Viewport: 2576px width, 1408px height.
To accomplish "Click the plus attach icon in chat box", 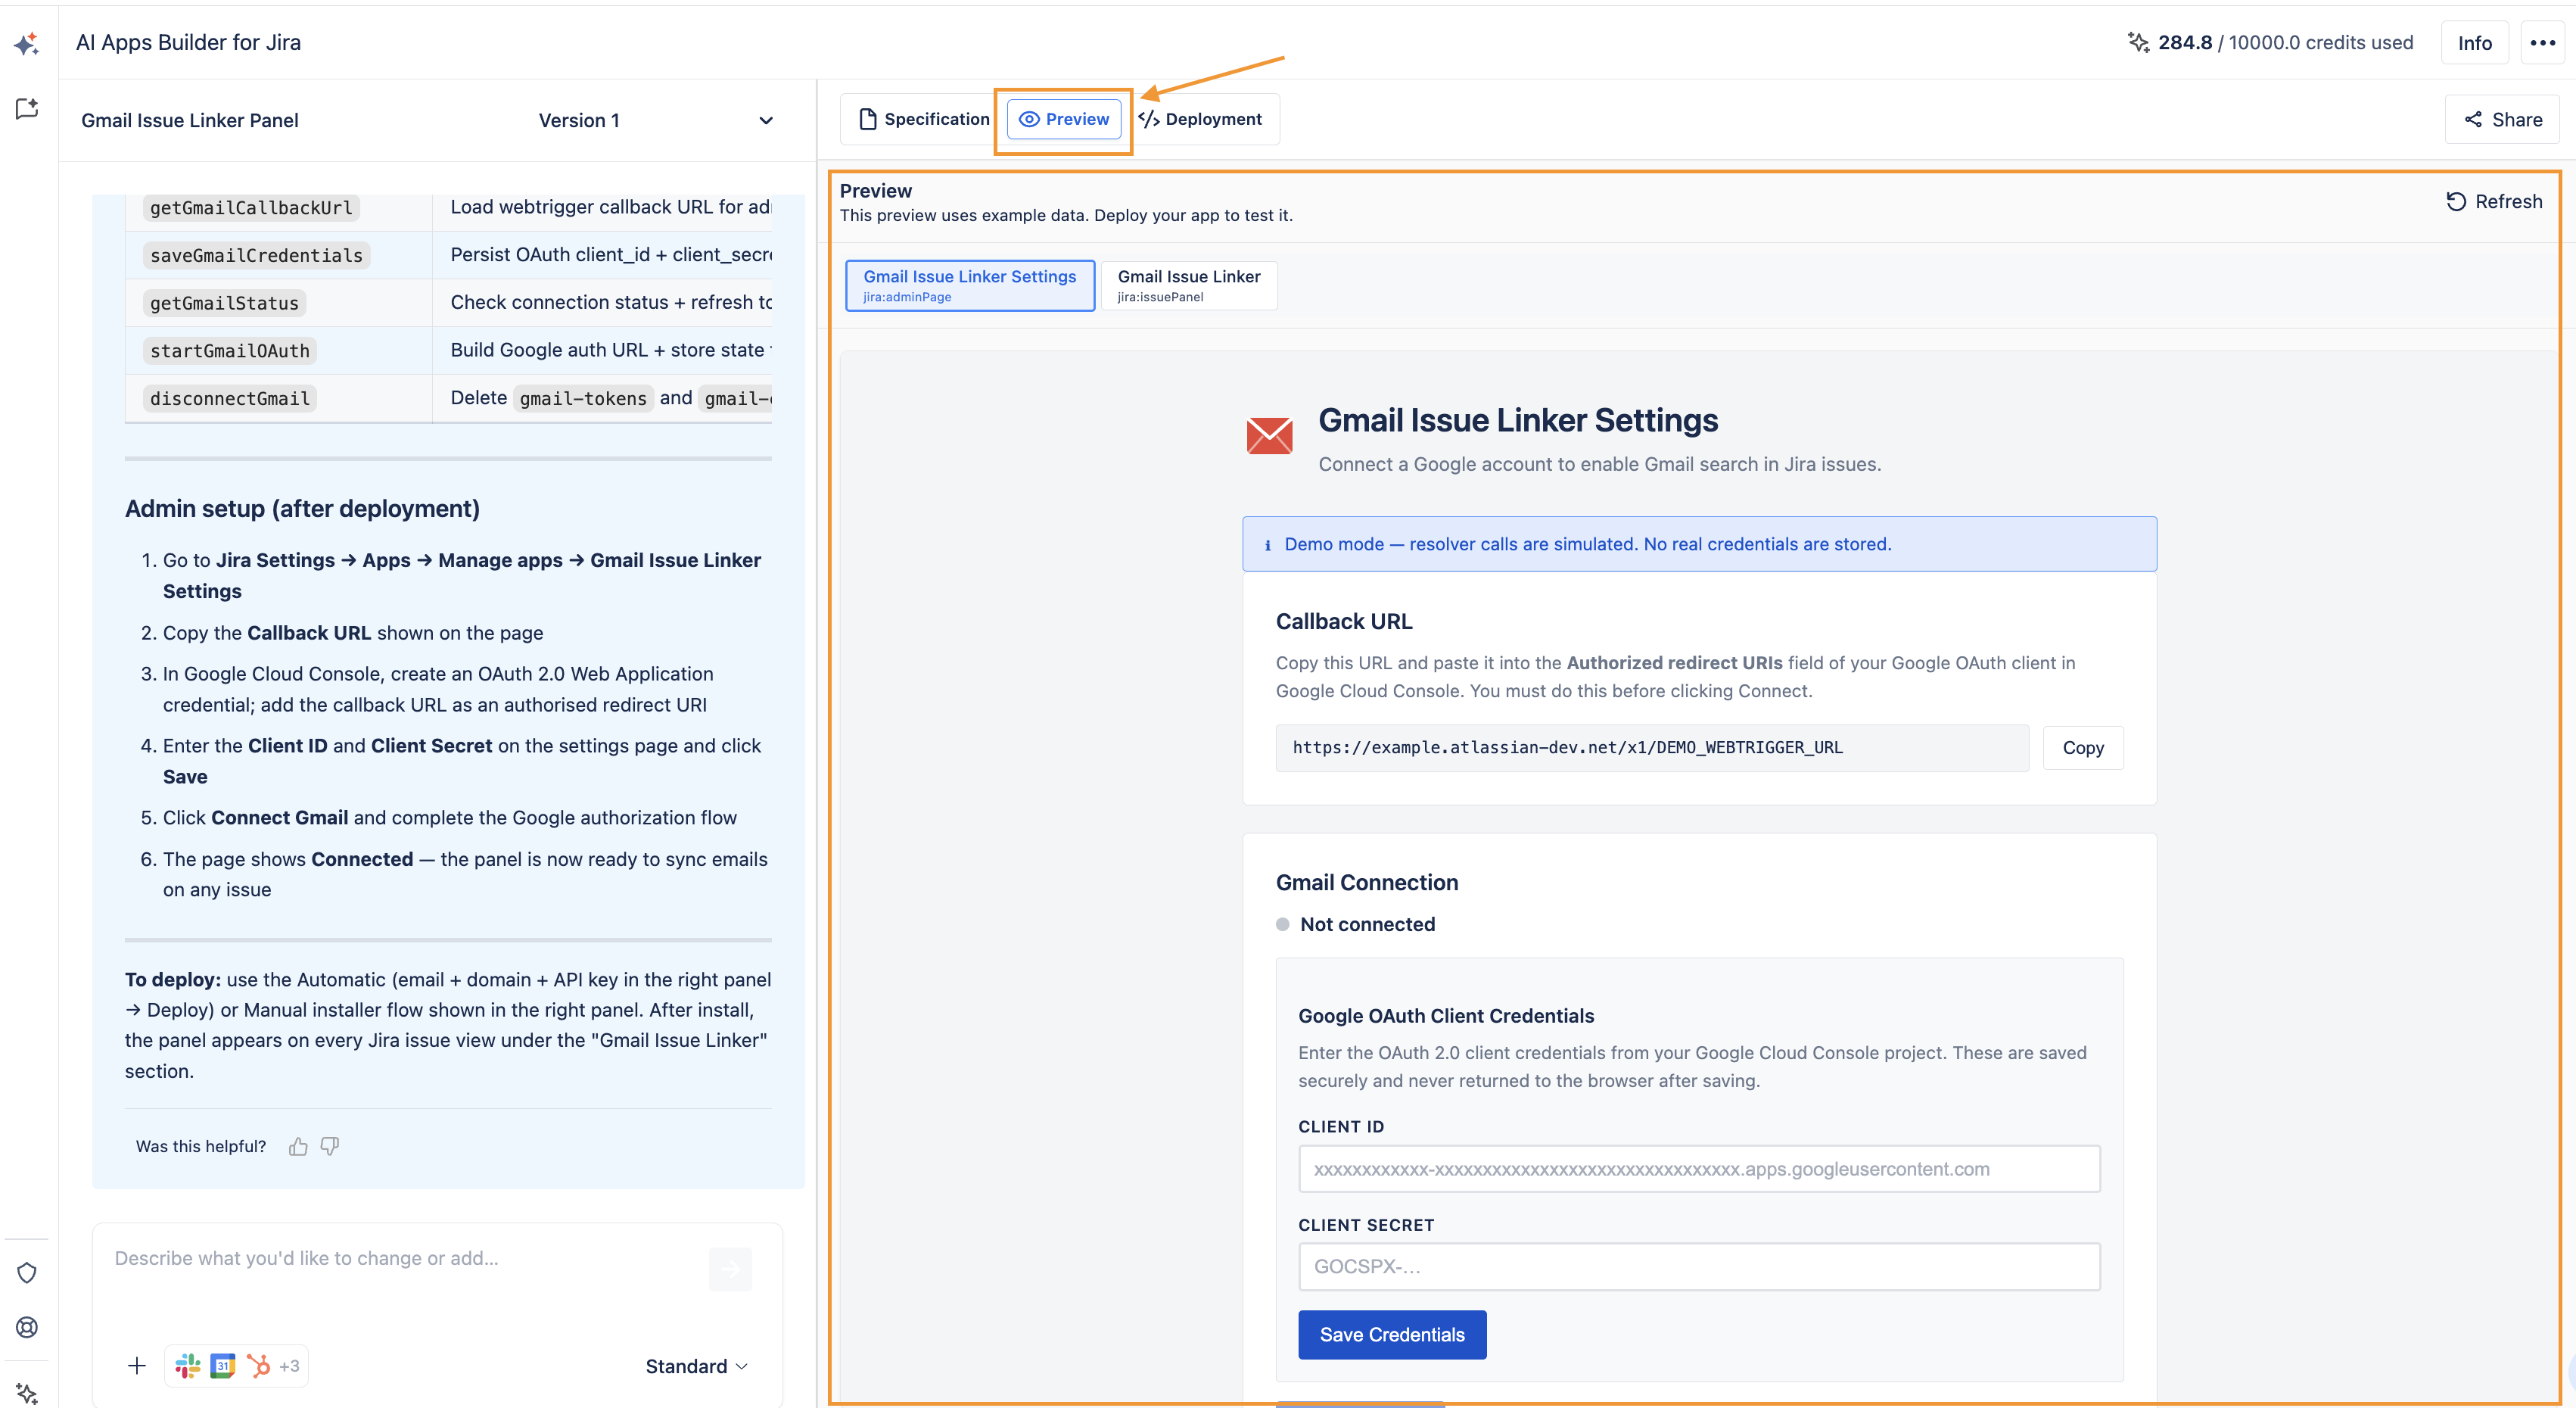I will [x=137, y=1366].
